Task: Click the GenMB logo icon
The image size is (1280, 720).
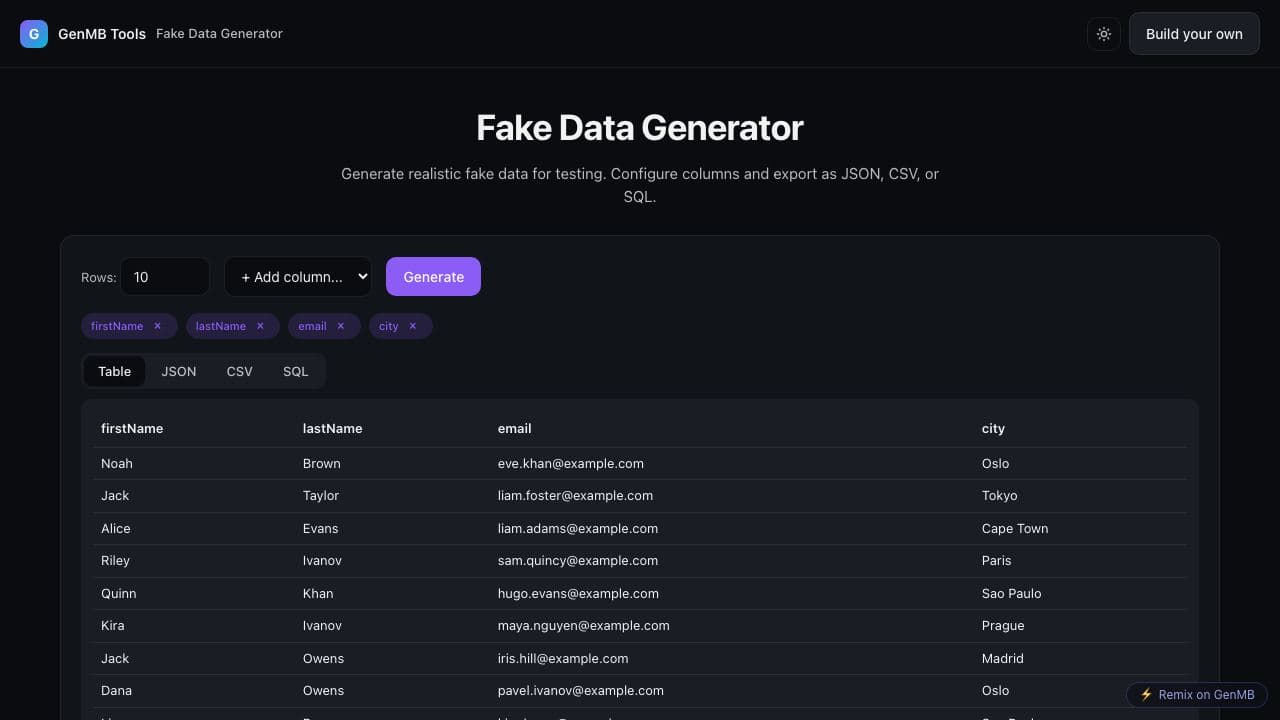Action: tap(34, 34)
